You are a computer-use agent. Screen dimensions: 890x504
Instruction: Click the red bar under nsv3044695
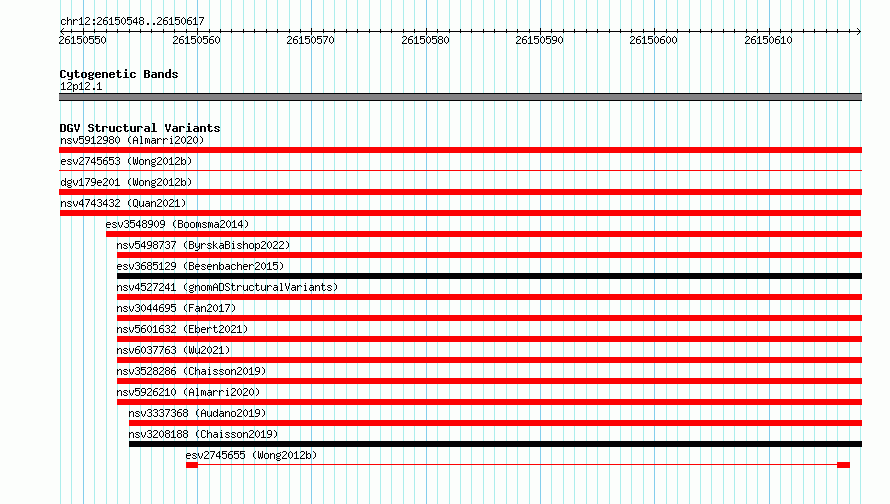coord(489,318)
